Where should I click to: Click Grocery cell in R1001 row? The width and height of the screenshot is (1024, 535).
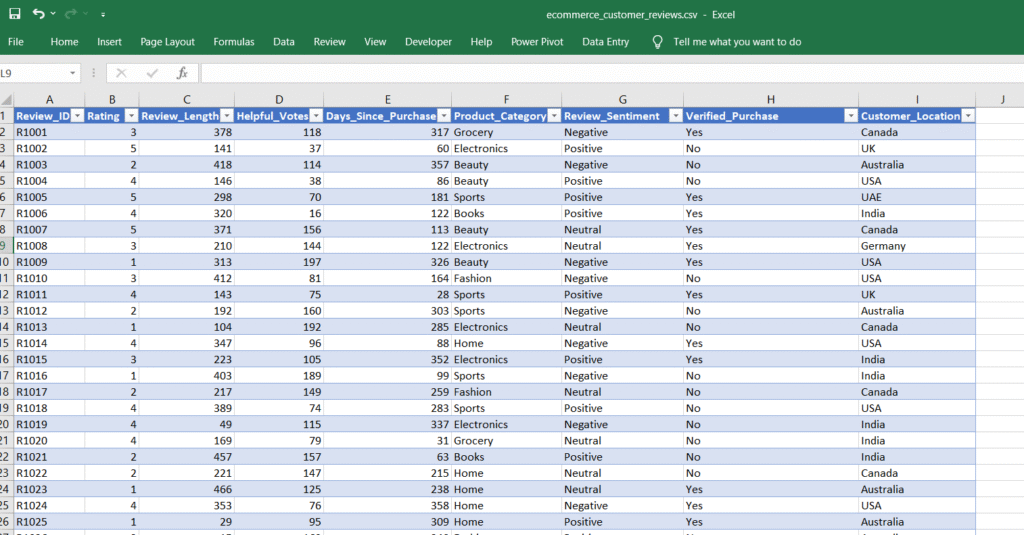coord(506,132)
